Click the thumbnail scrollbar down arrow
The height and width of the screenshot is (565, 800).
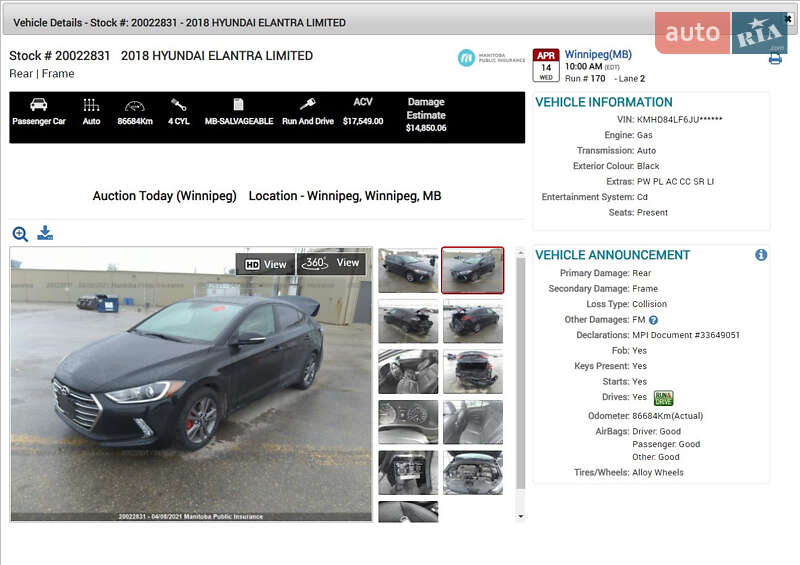coord(520,516)
